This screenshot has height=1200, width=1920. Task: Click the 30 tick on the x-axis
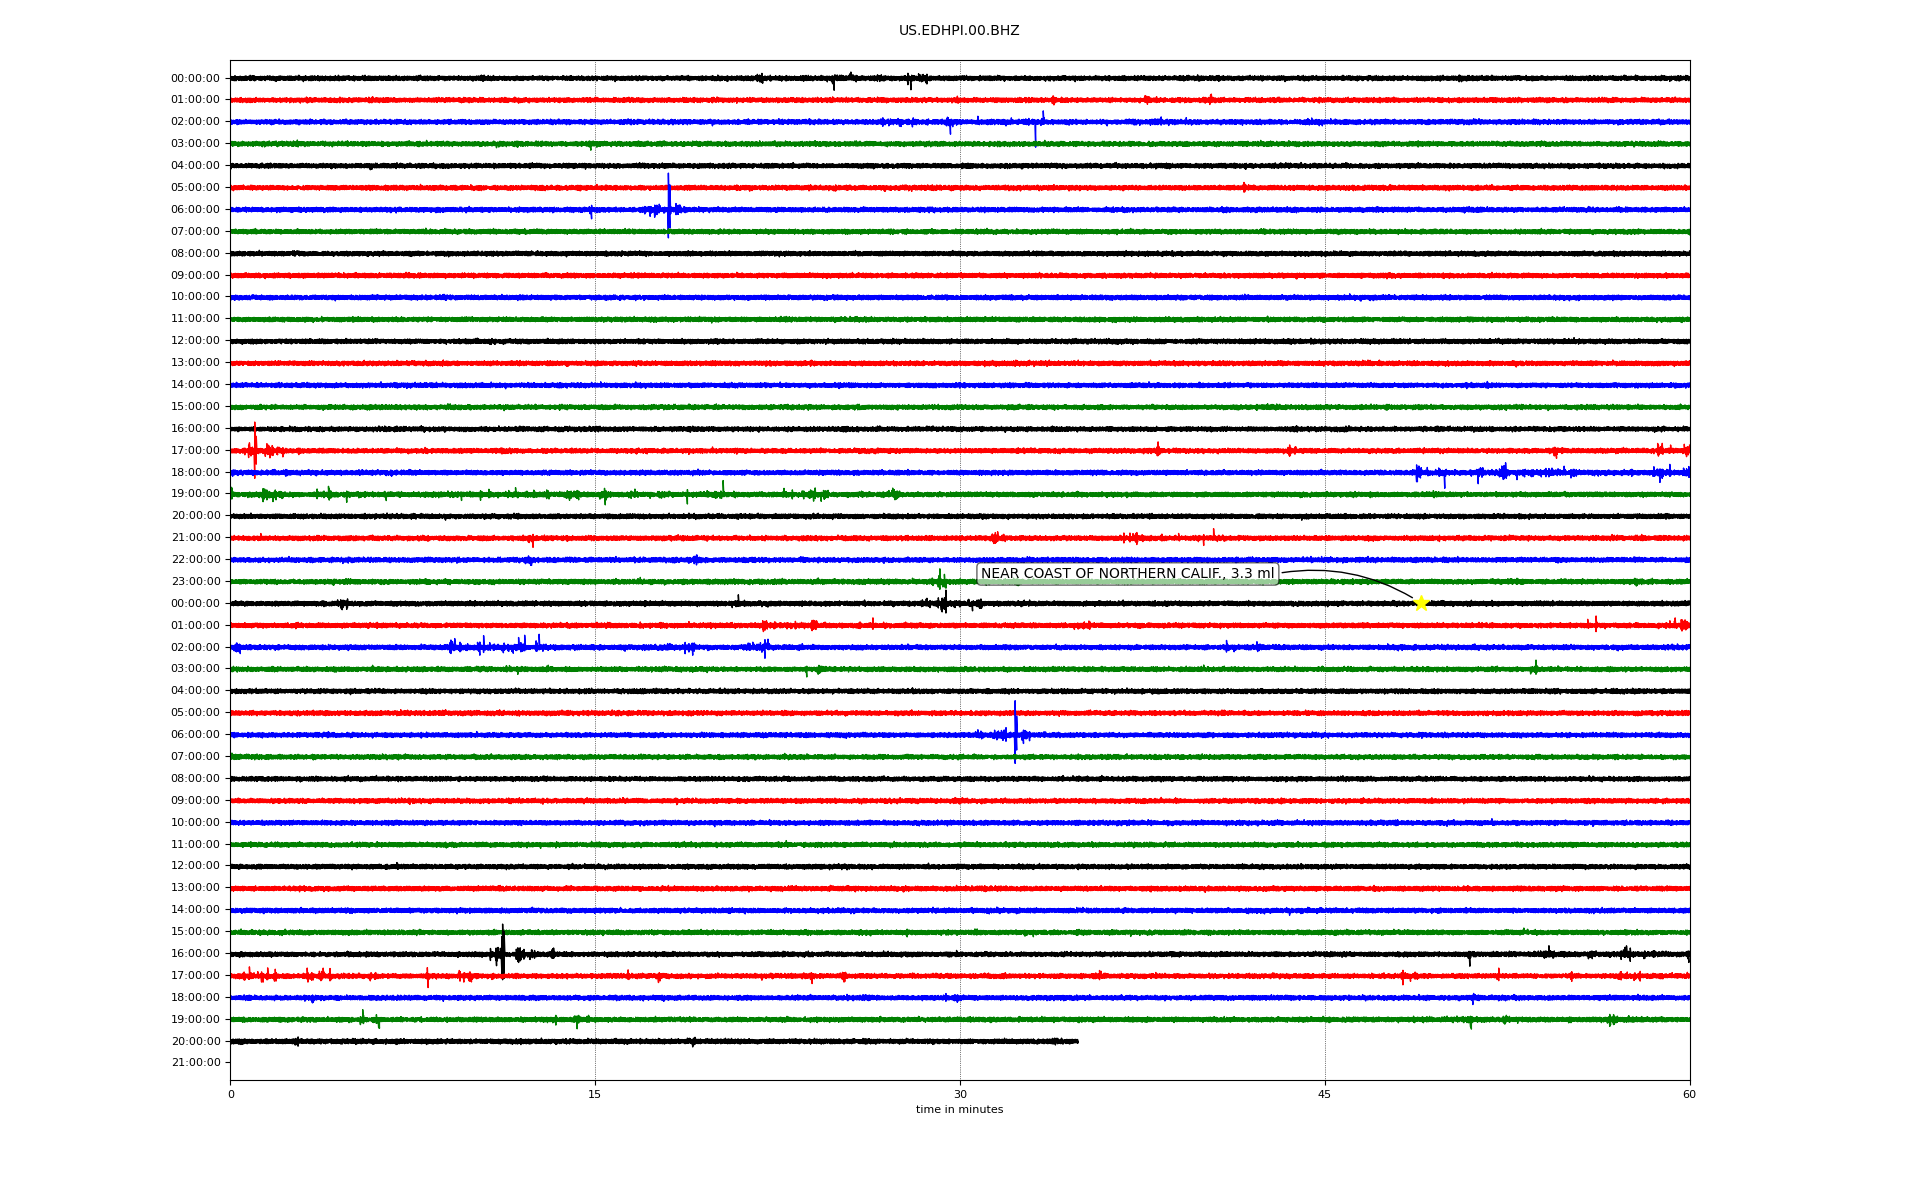(x=960, y=1094)
